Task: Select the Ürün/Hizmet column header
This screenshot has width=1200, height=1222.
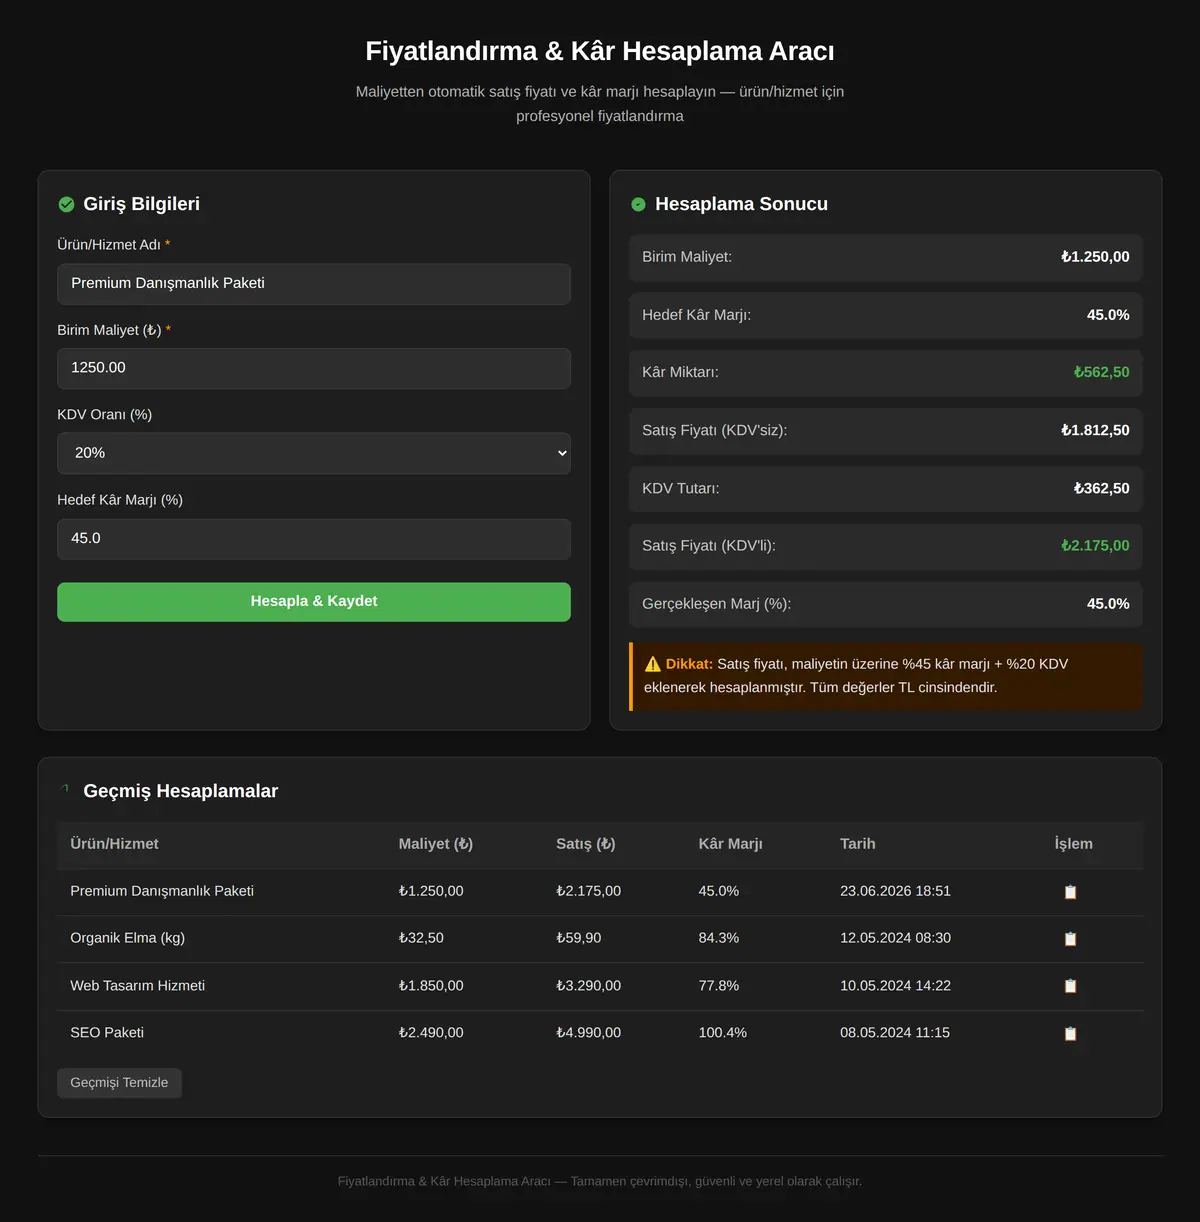Action: [114, 844]
